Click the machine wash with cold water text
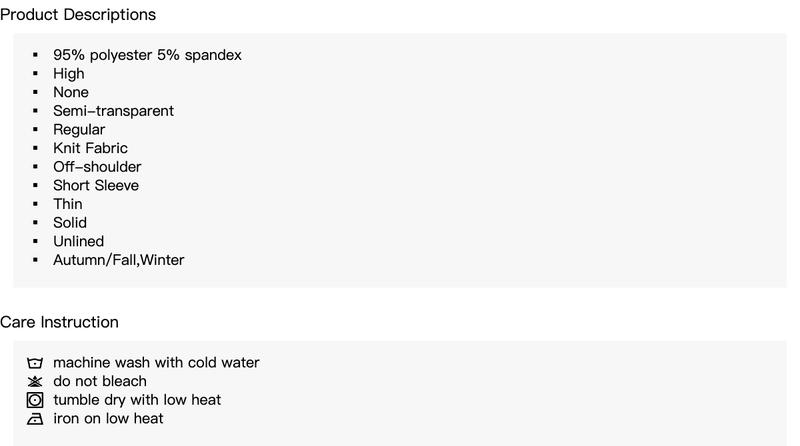 coord(156,362)
